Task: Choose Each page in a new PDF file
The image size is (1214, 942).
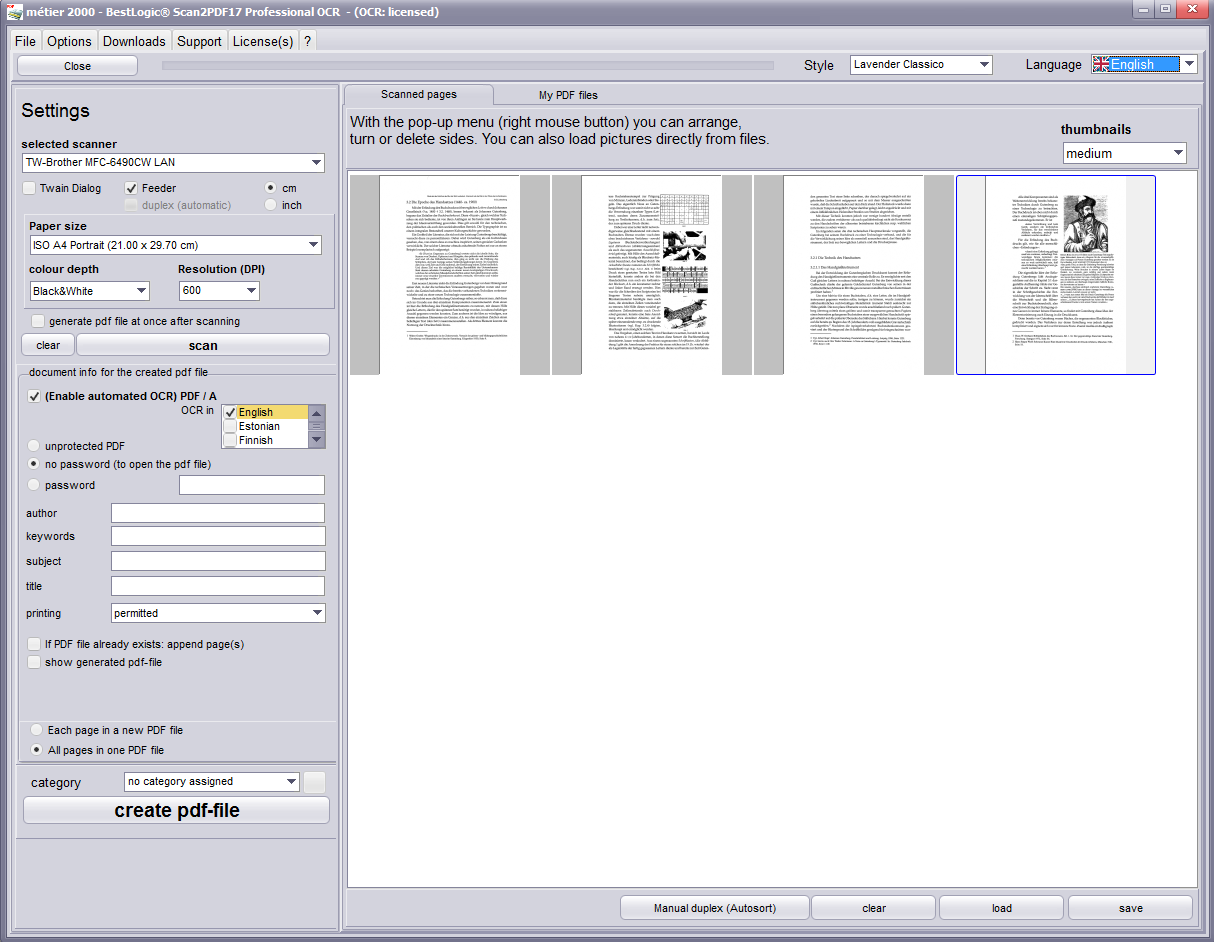Action: (x=38, y=730)
